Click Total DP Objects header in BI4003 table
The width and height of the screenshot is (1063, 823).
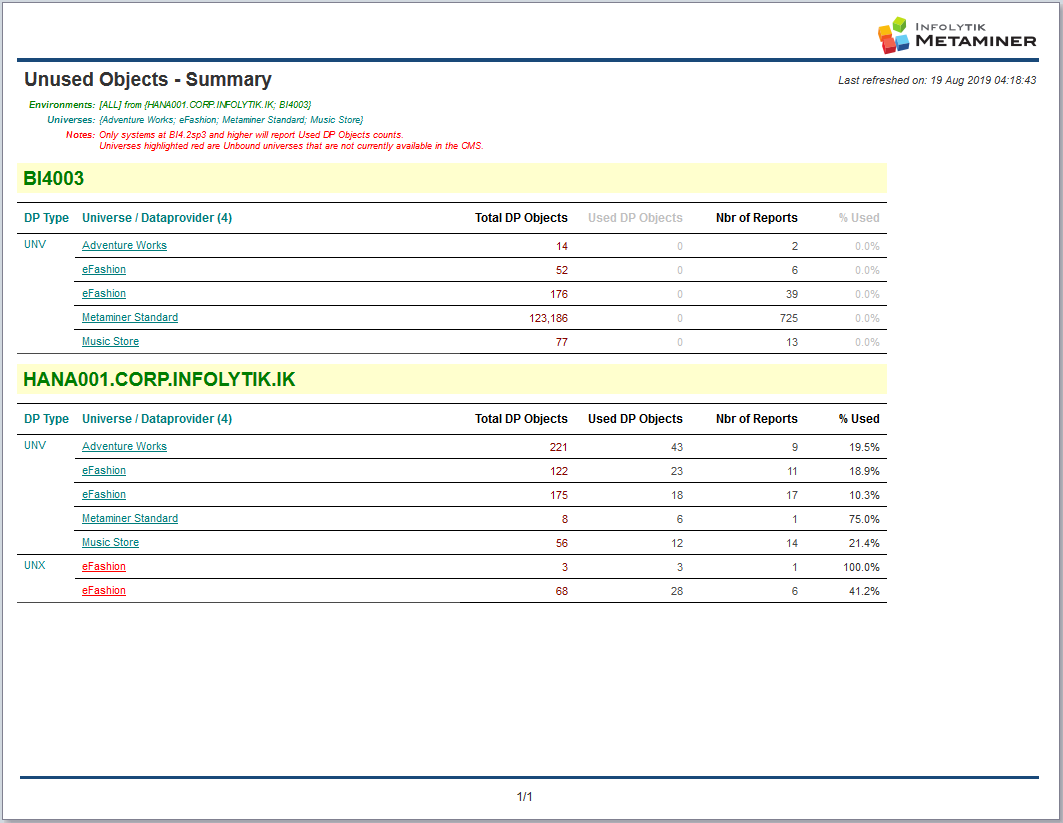click(x=521, y=218)
